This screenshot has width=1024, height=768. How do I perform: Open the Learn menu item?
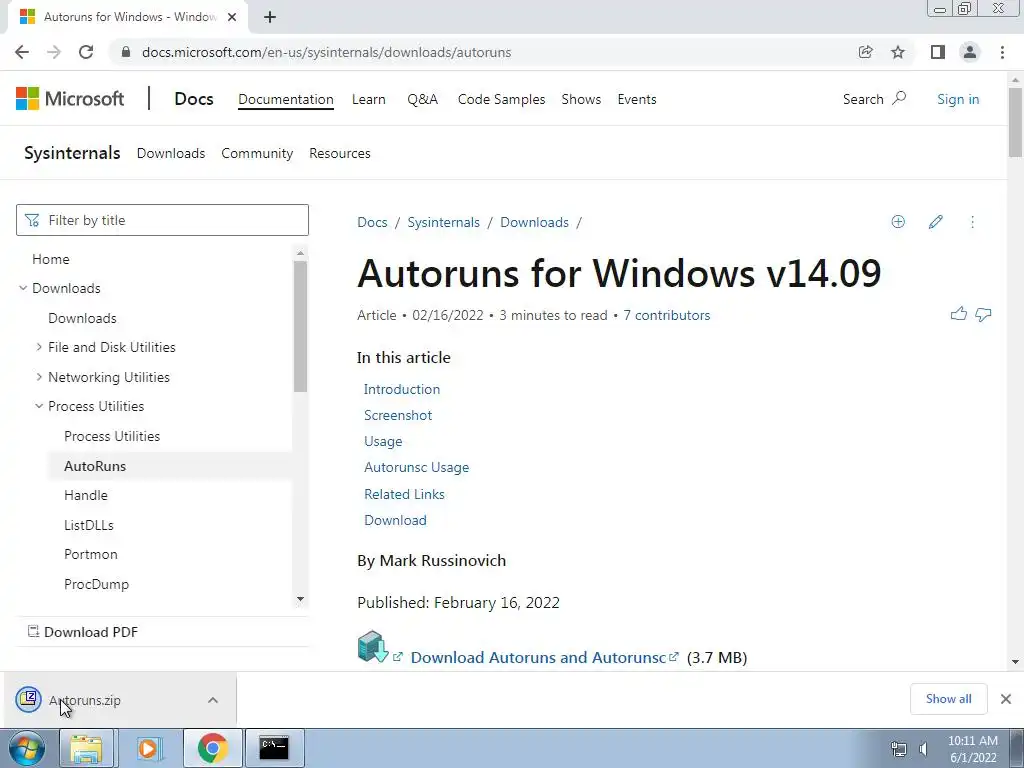(x=368, y=99)
